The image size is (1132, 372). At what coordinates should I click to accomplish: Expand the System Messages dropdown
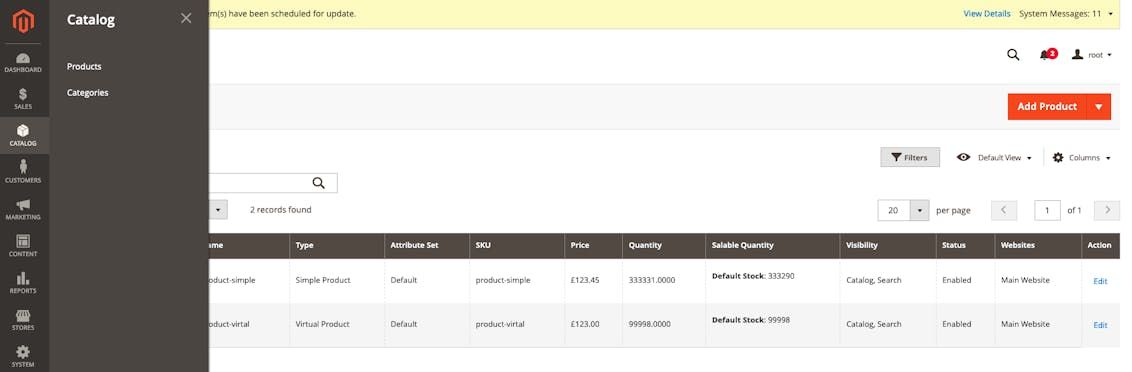1065,14
